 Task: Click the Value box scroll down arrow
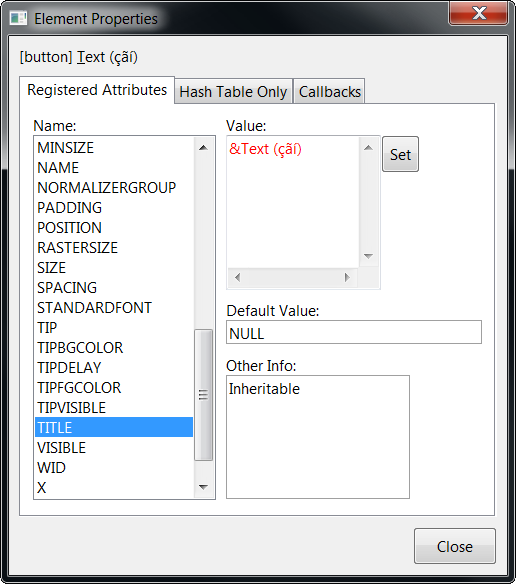click(x=368, y=256)
